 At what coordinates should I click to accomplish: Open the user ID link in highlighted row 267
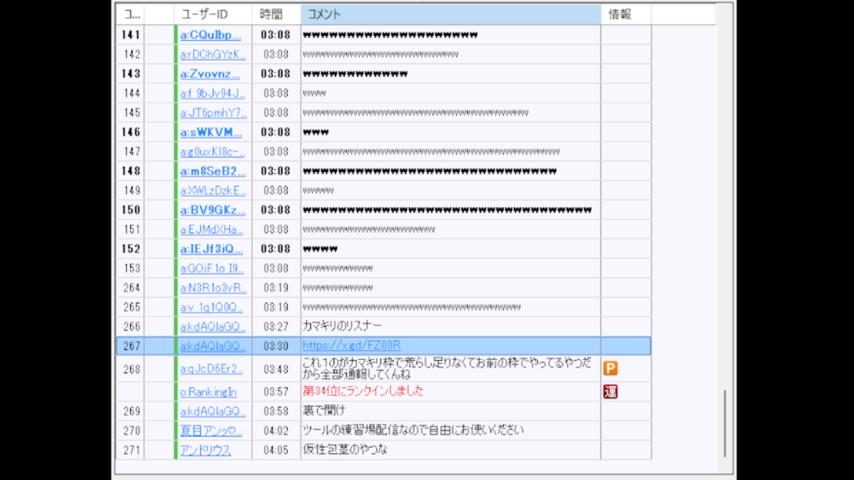point(213,346)
